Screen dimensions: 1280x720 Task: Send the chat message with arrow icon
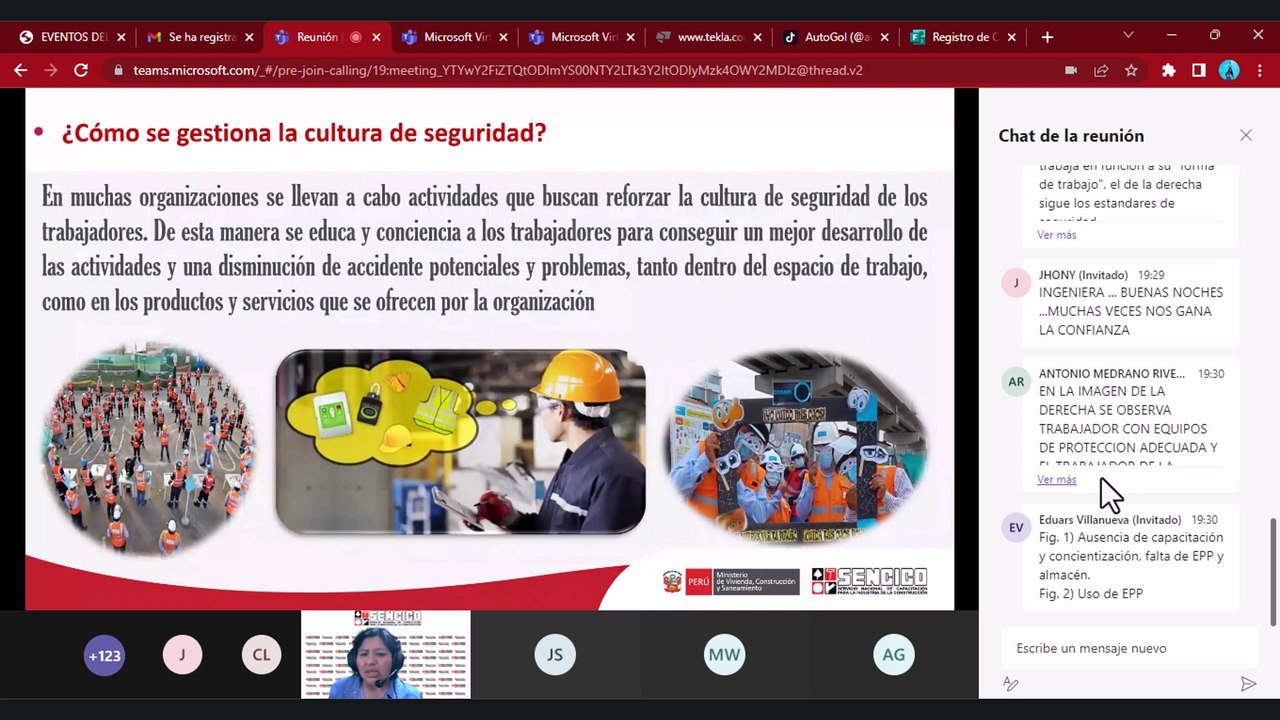coord(1248,684)
